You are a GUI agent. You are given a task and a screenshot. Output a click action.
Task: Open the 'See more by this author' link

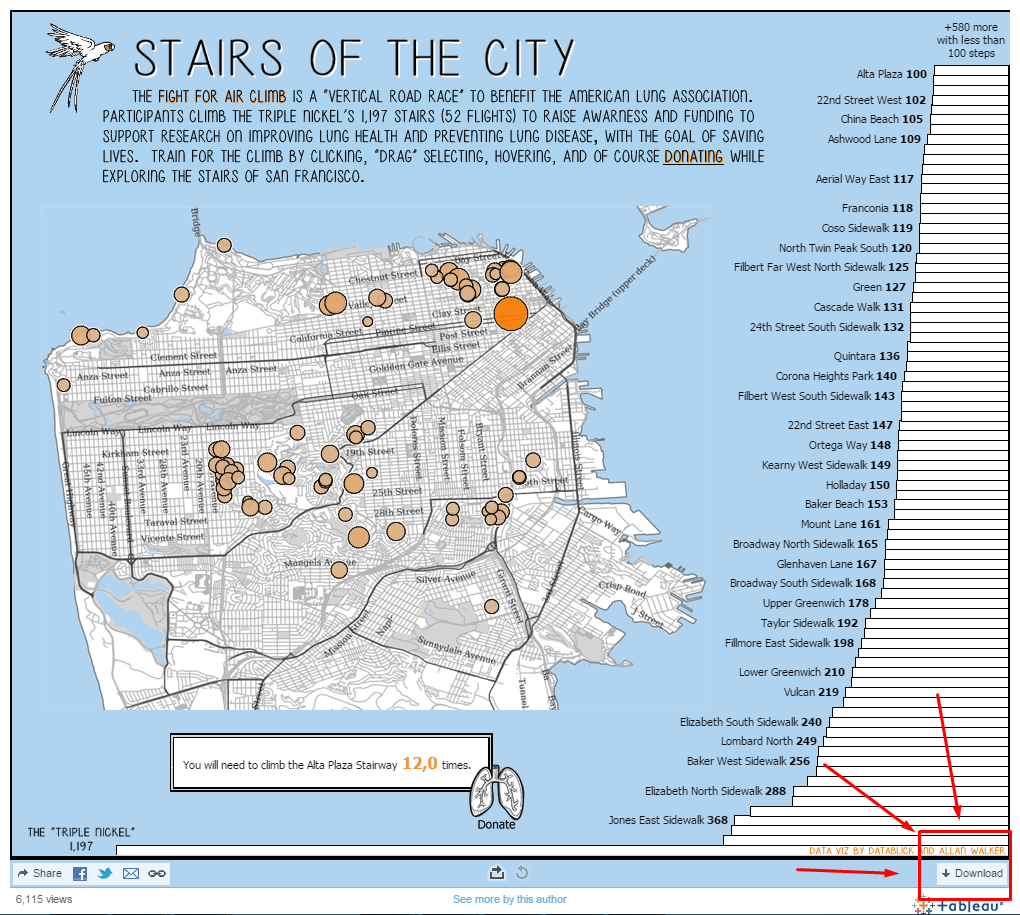pos(509,899)
